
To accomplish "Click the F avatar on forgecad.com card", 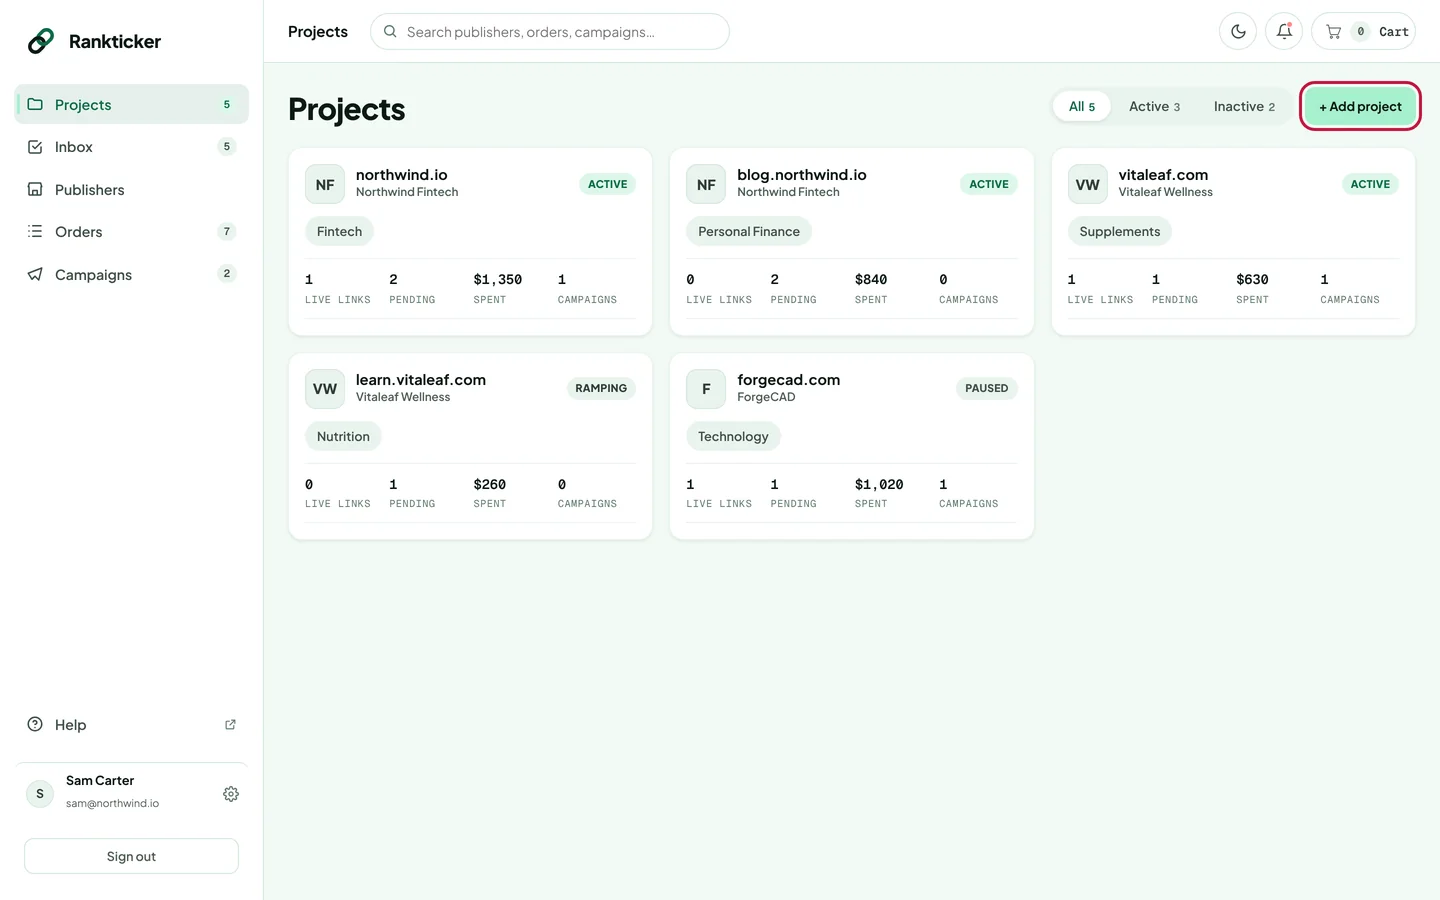I will pos(706,389).
